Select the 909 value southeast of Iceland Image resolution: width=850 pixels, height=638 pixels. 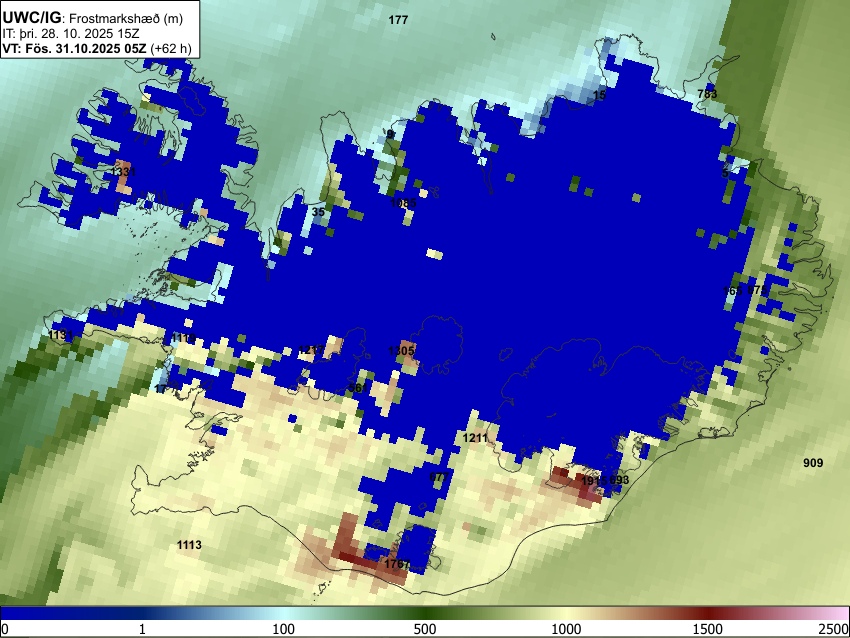click(813, 462)
